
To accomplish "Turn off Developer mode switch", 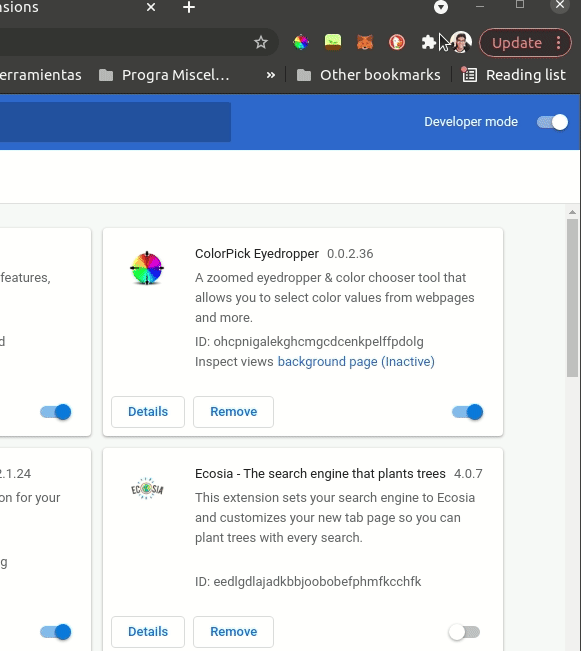I will coord(552,122).
